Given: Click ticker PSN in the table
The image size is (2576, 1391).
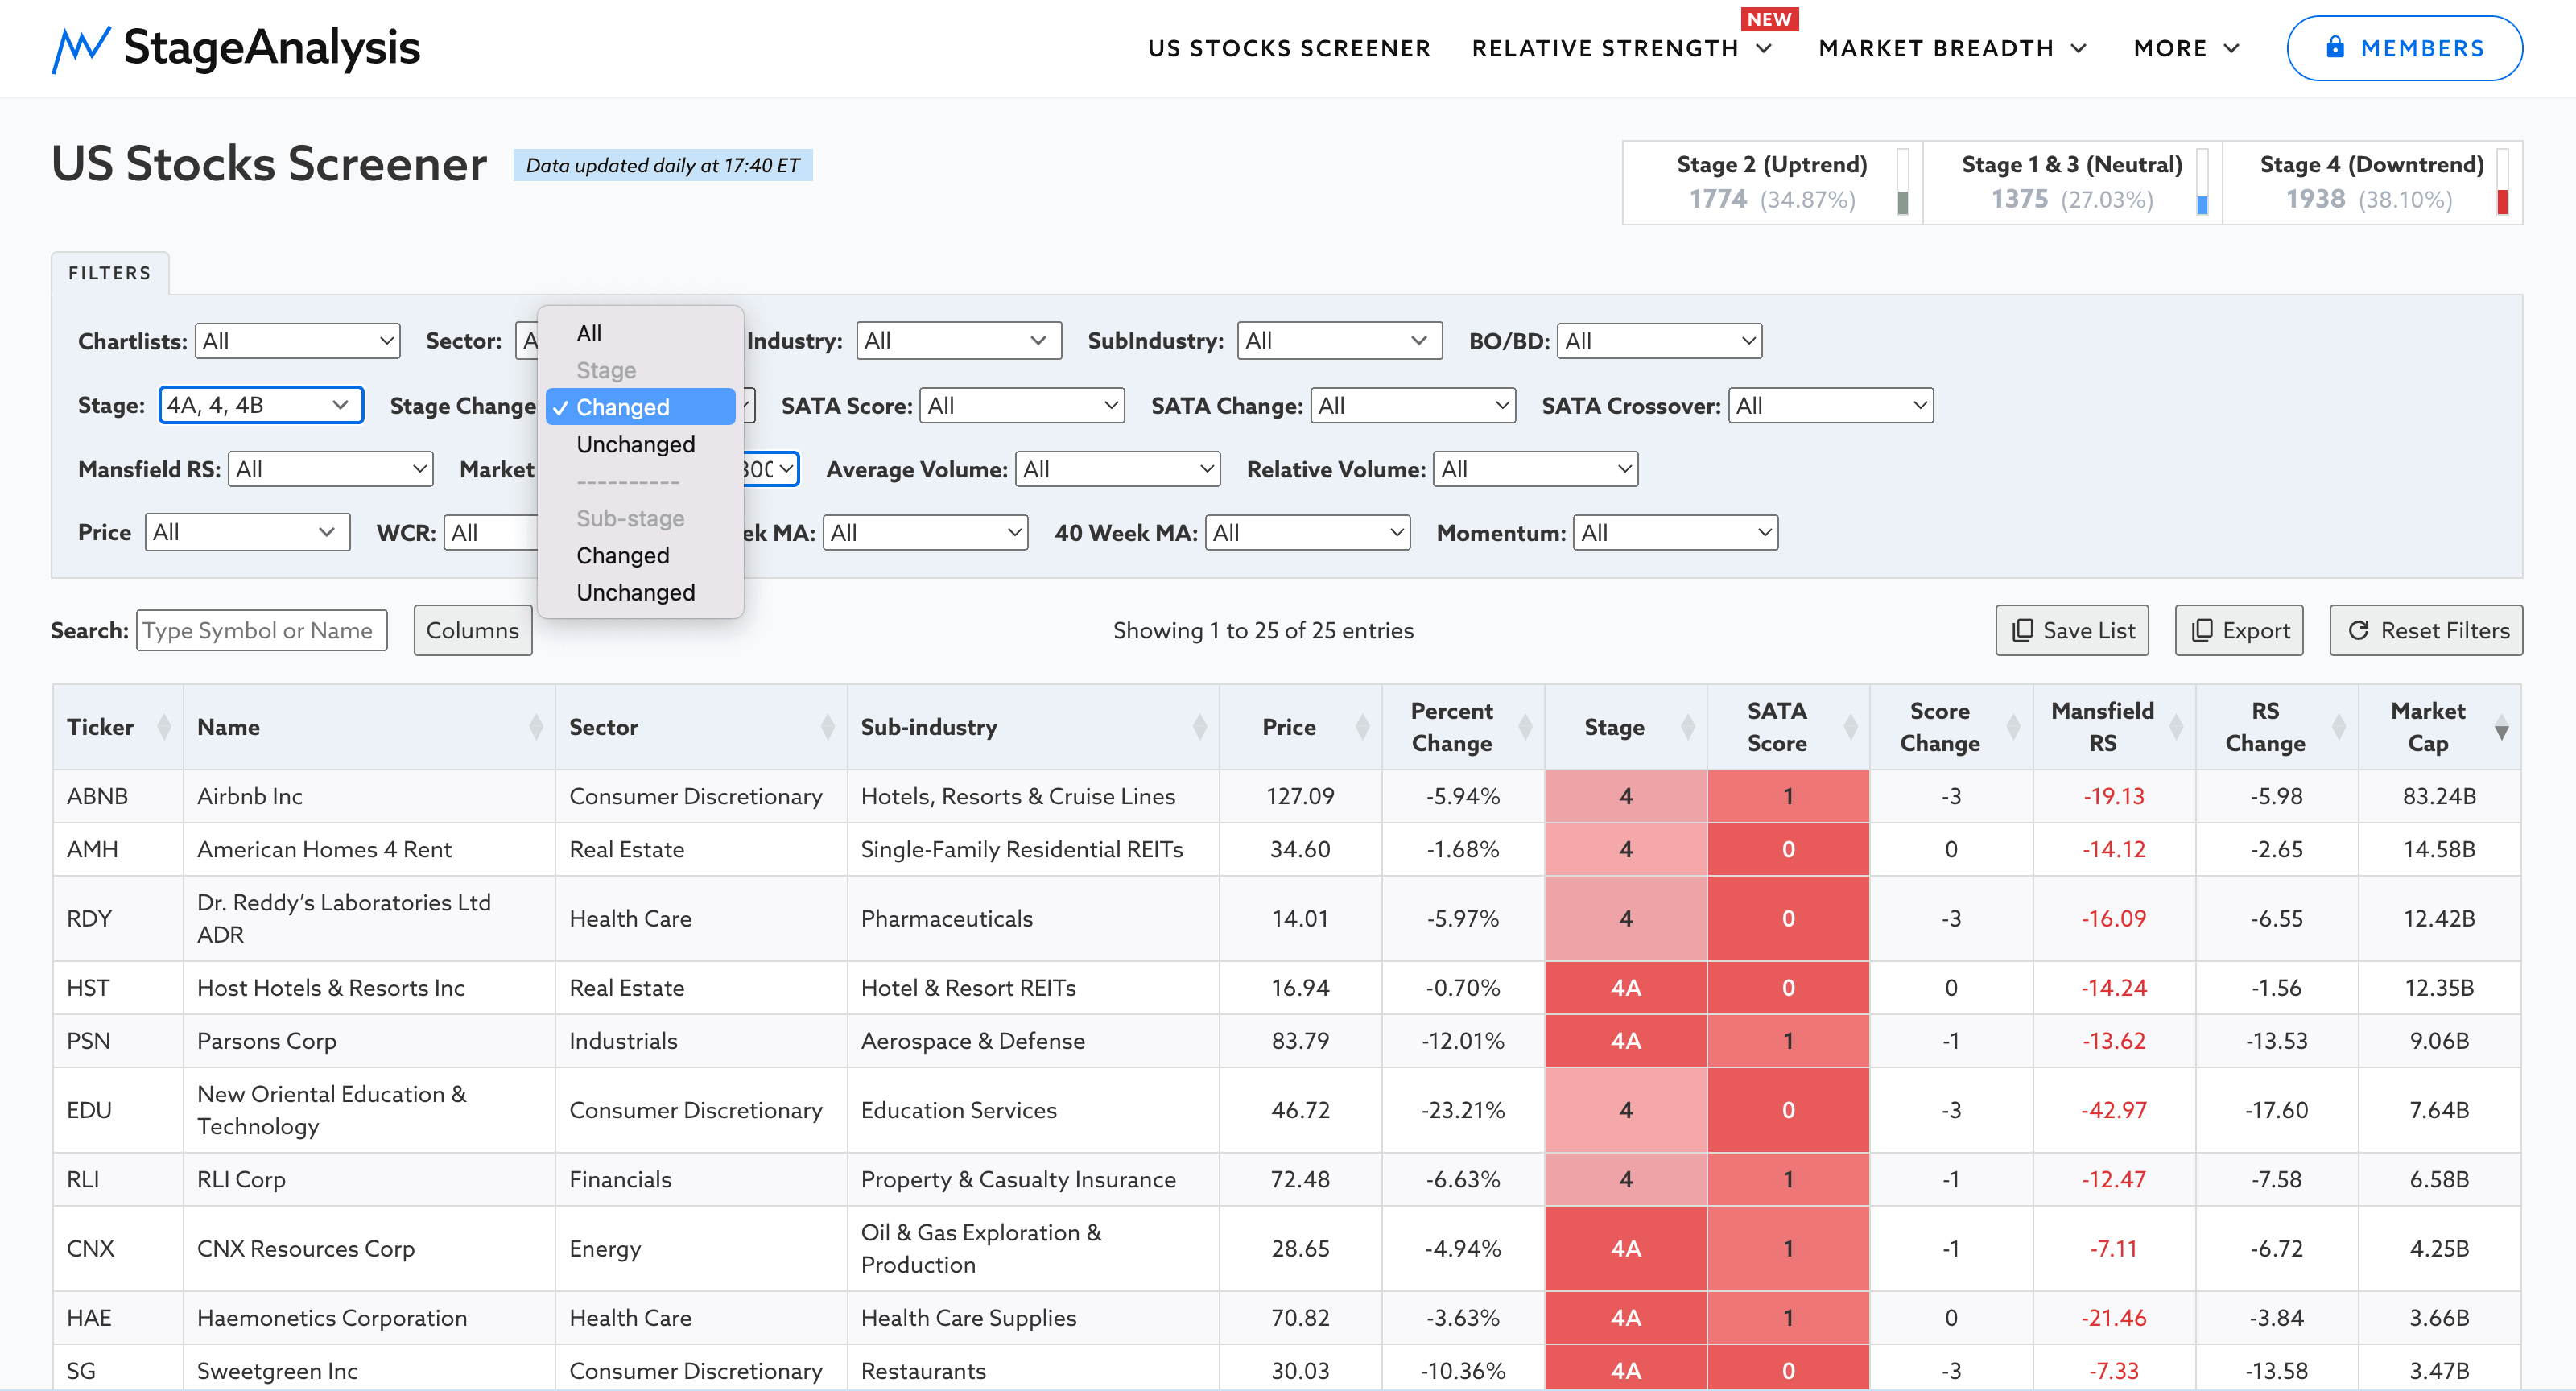Looking at the screenshot, I should [x=88, y=1041].
